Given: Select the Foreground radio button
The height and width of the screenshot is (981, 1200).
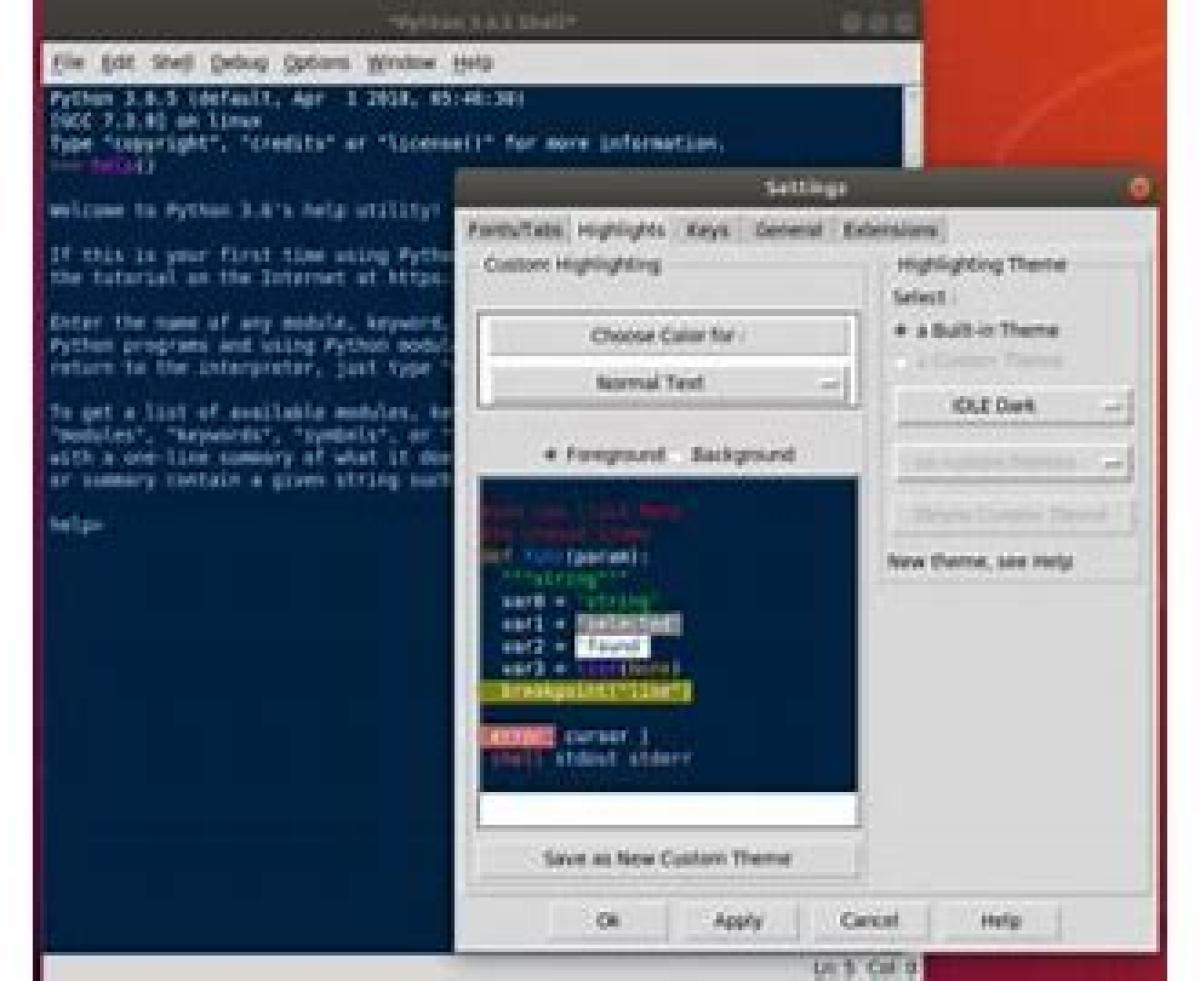Looking at the screenshot, I should [551, 455].
